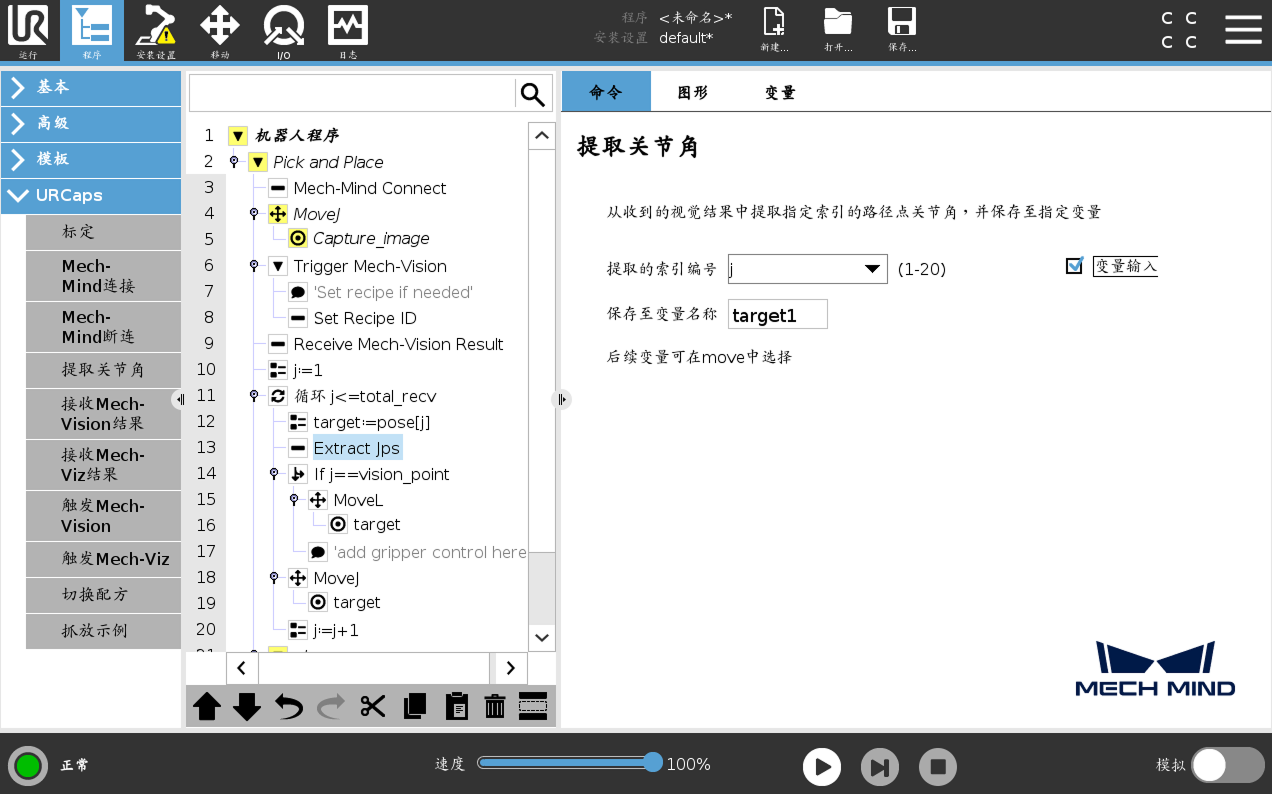Collapse the left panel with the divider handle
Viewport: 1272px width, 794px height.
(180, 399)
